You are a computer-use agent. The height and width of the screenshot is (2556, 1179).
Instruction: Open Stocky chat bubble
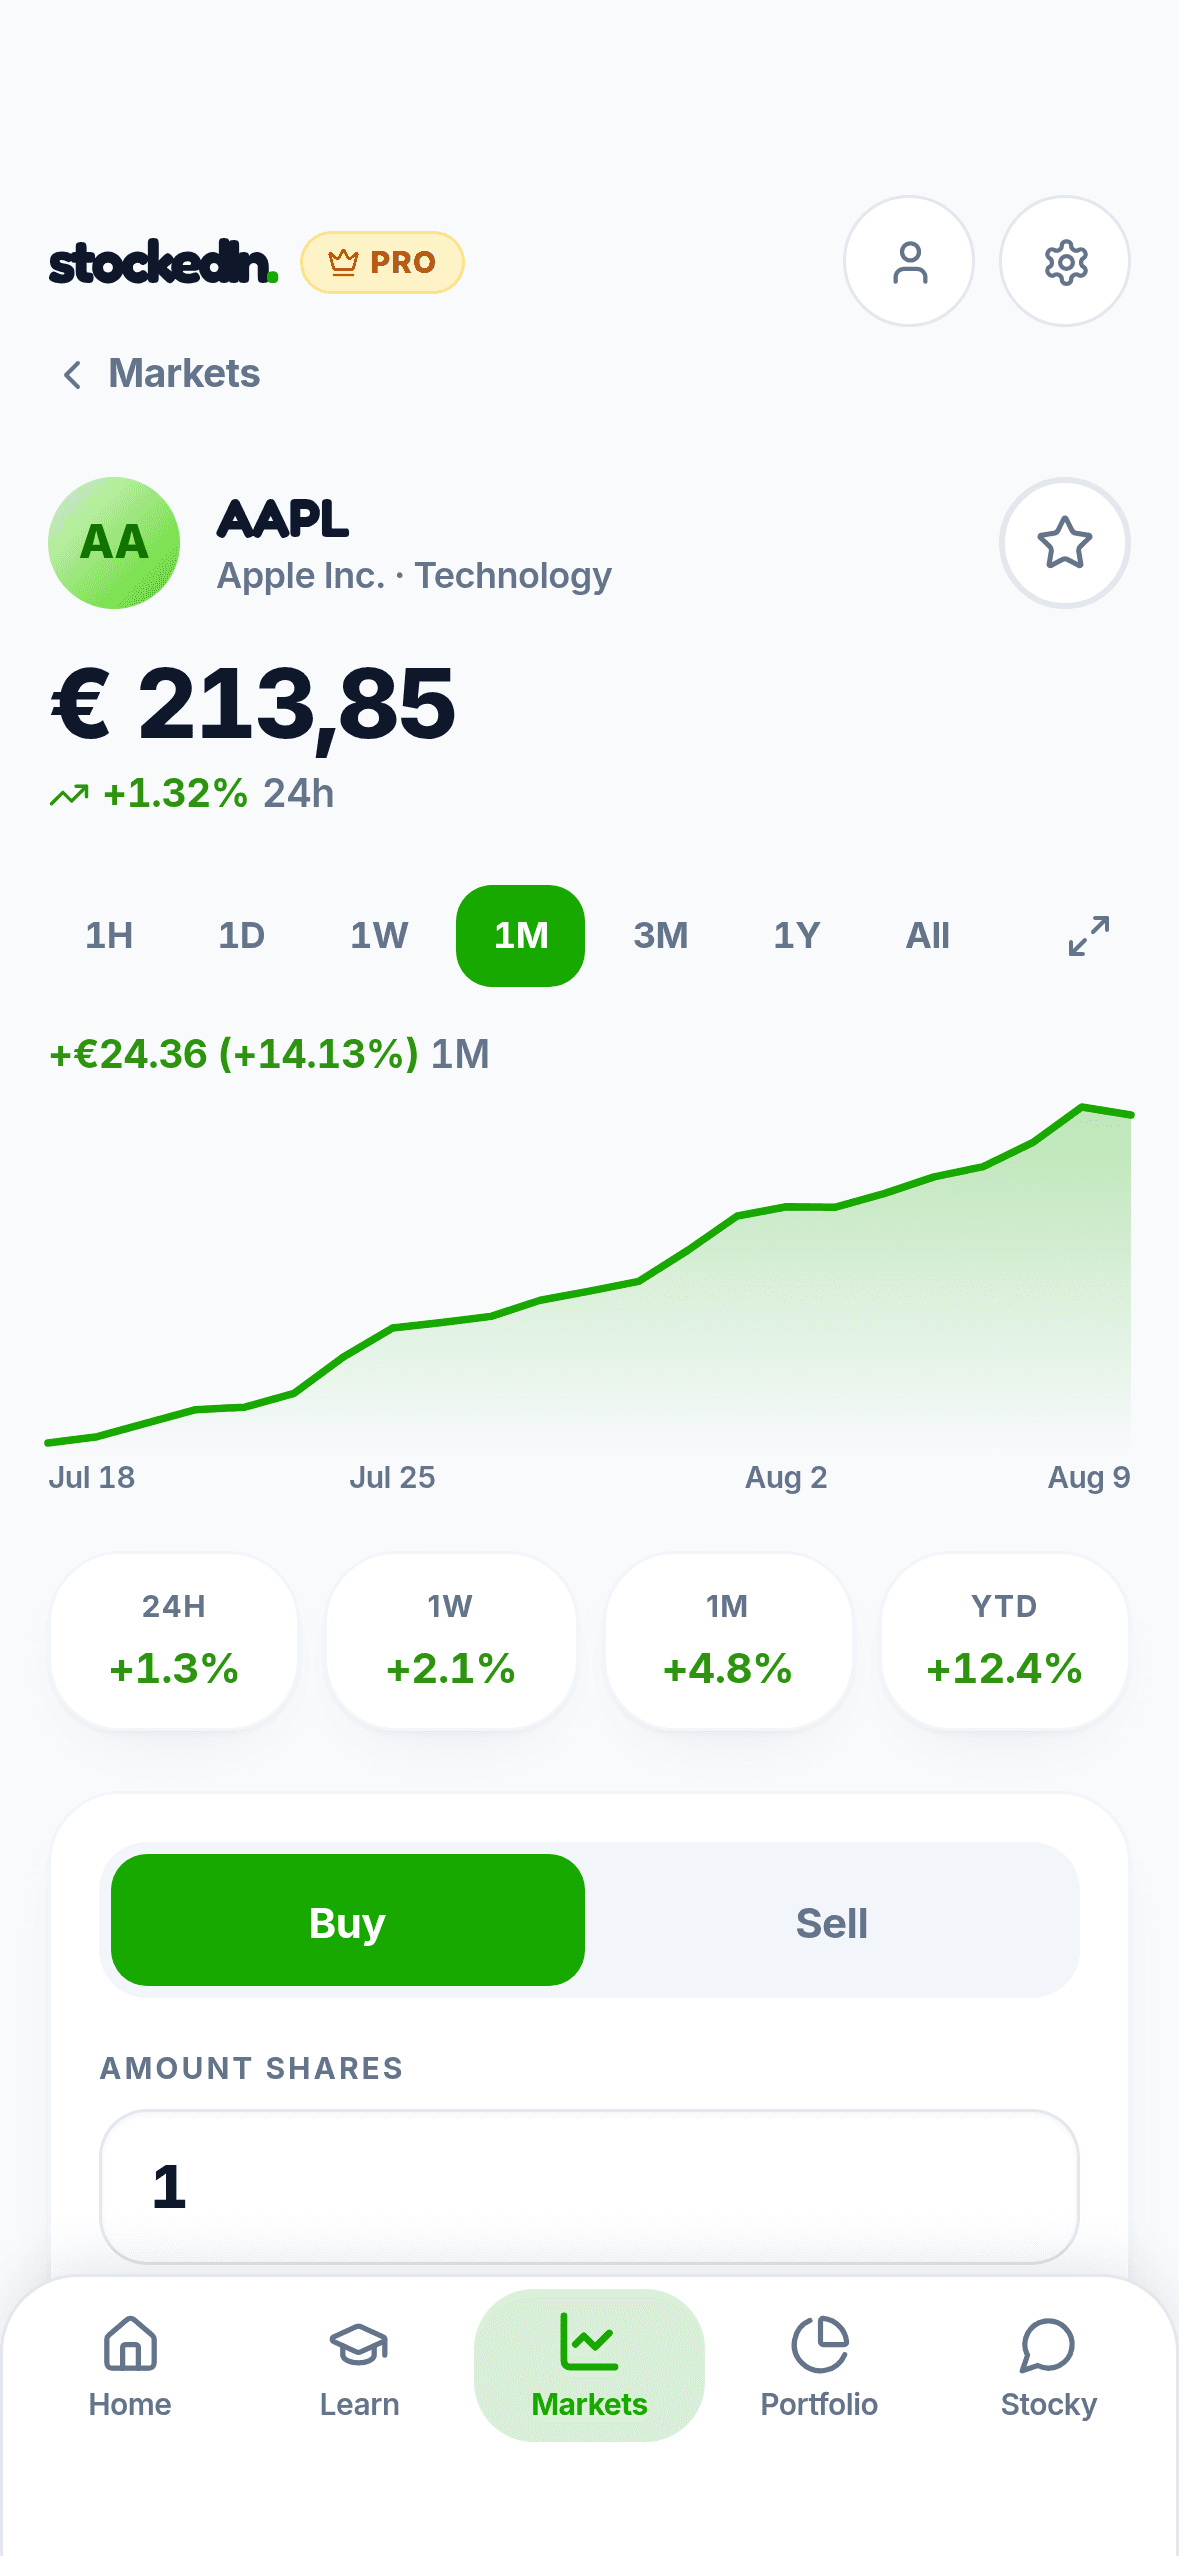pos(1048,2366)
